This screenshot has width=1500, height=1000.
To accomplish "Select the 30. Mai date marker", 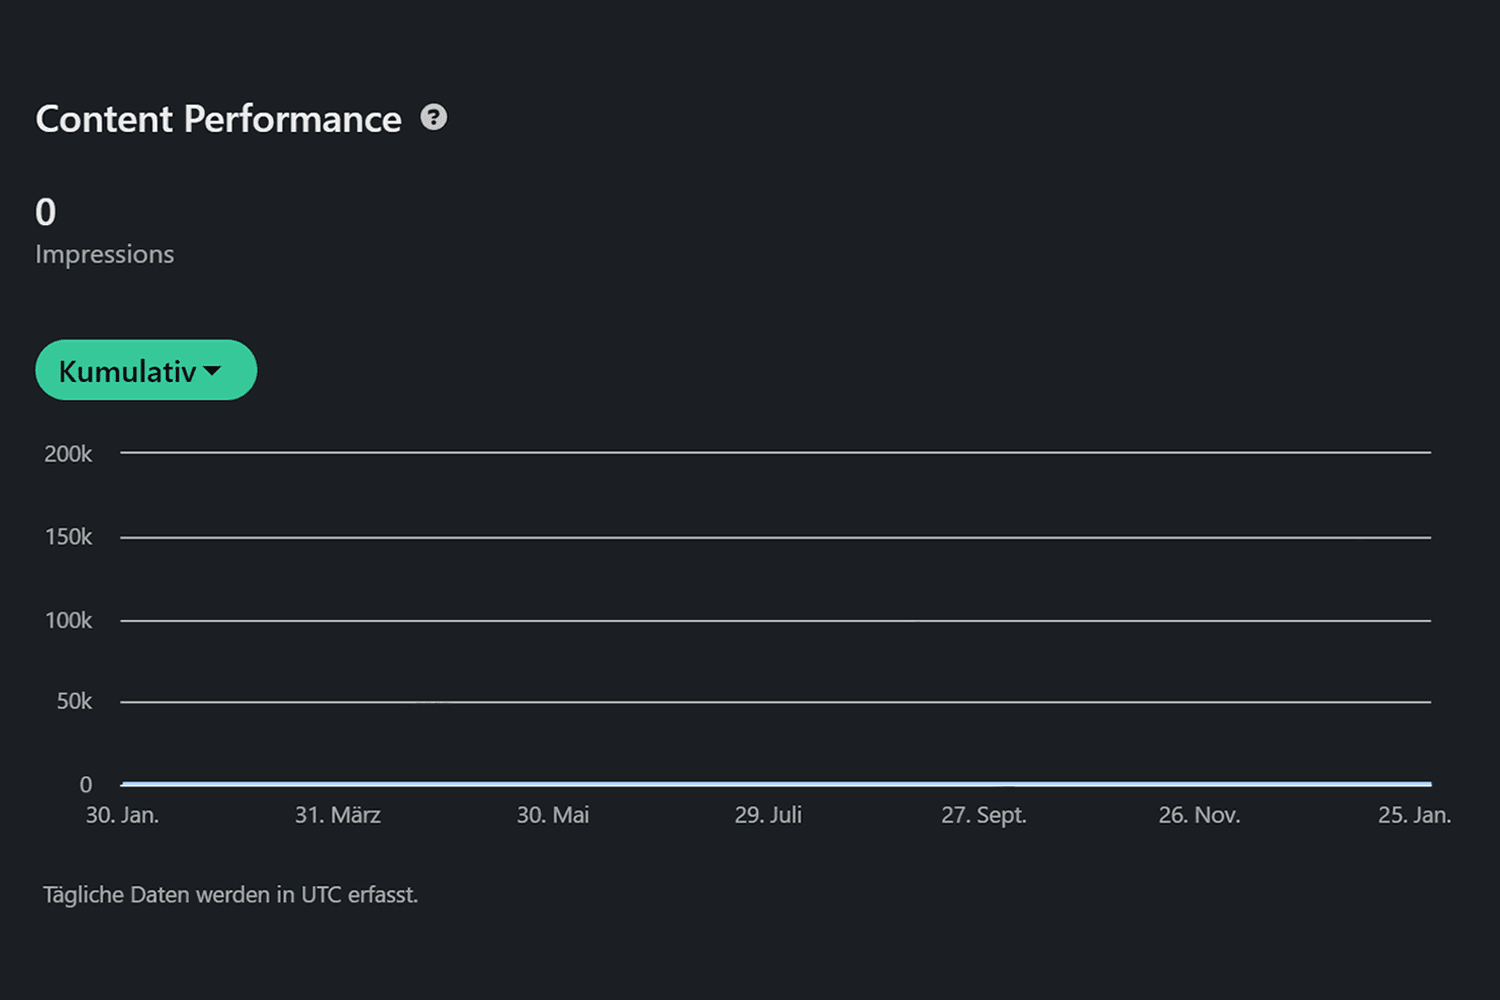I will pos(553,815).
